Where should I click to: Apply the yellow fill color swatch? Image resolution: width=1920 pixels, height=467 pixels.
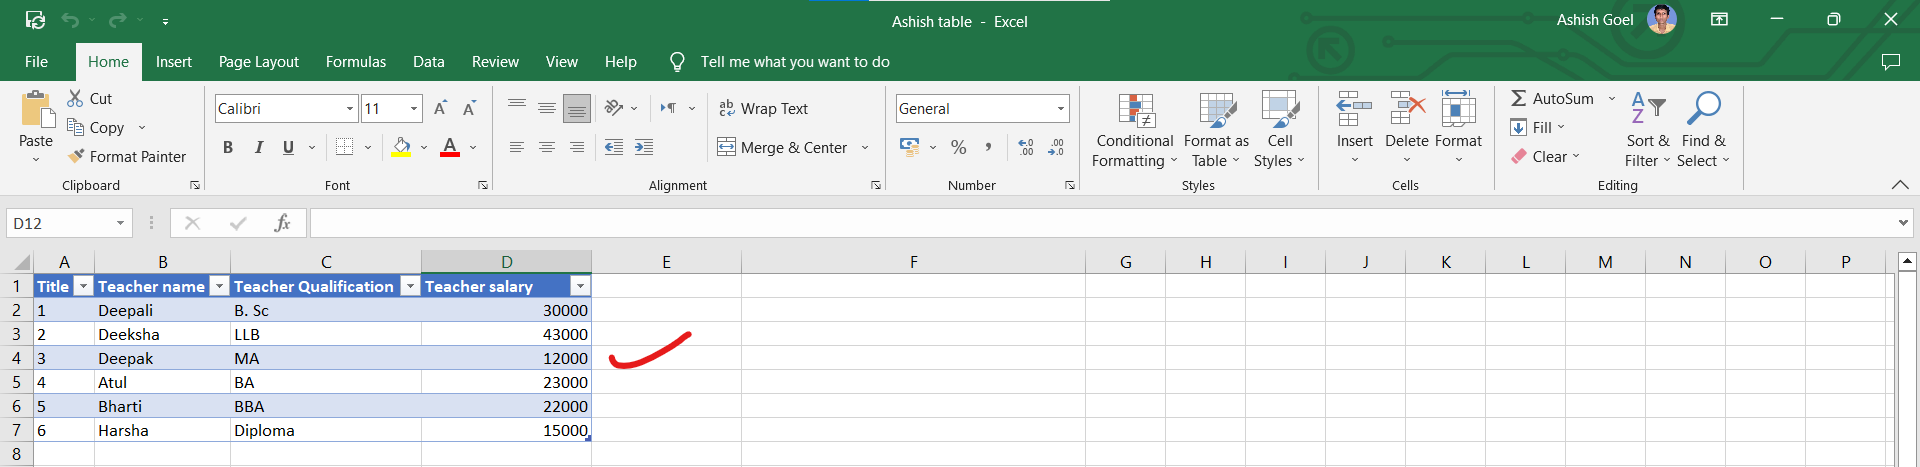[401, 148]
